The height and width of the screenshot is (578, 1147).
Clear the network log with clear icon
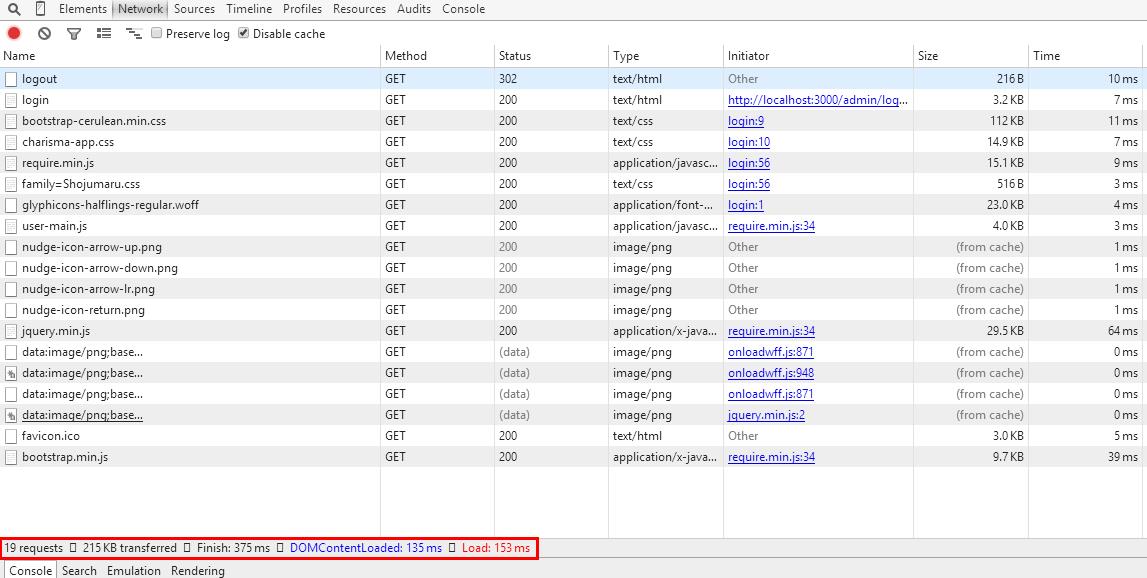pos(44,34)
